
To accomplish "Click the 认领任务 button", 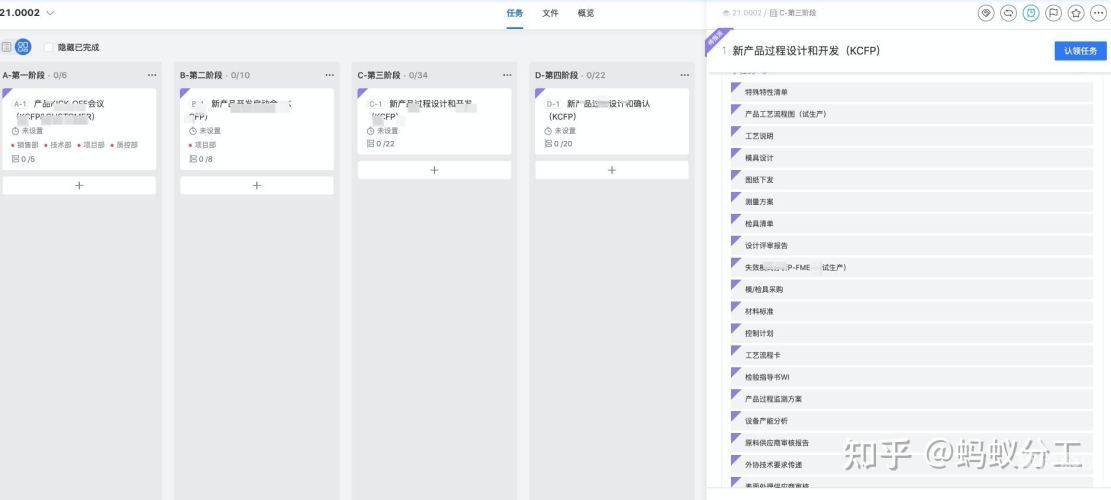I will 1081,51.
